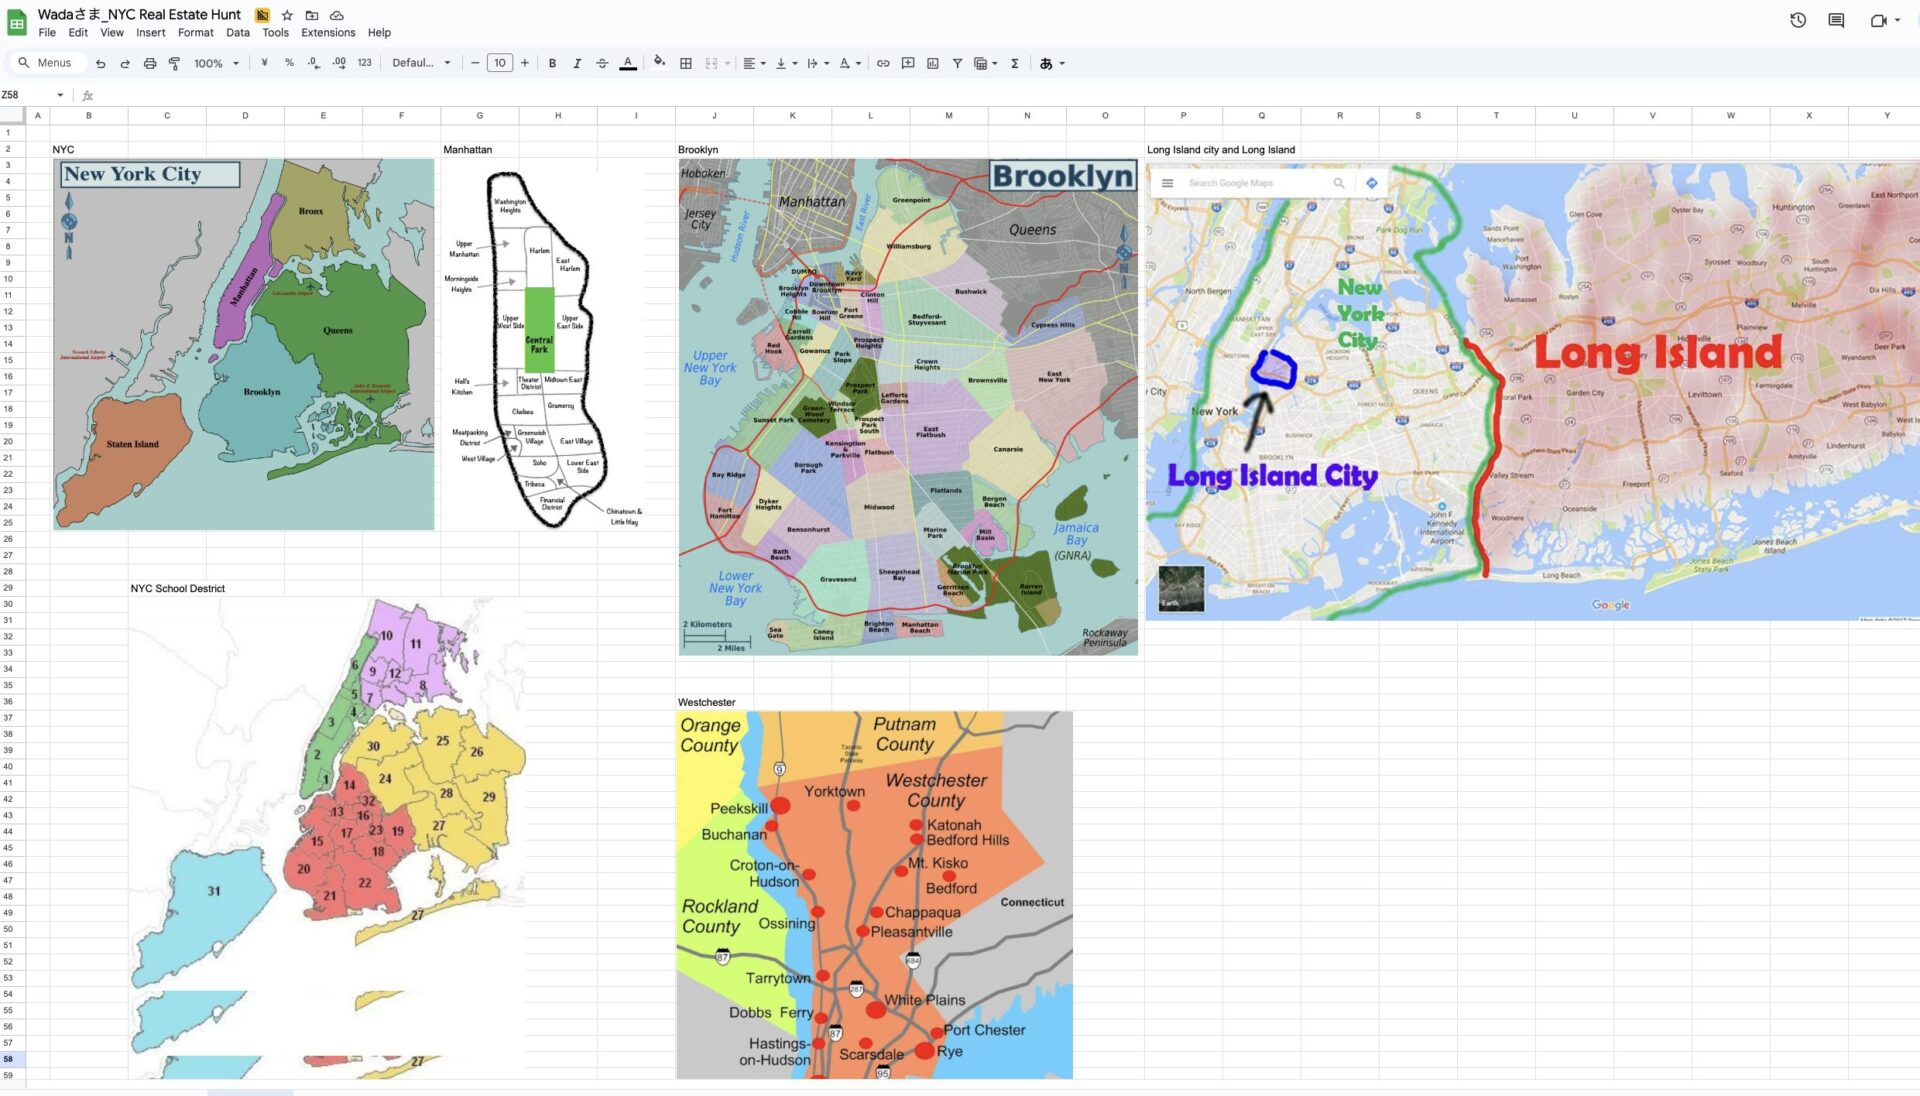Toggle italic formatting

(577, 63)
